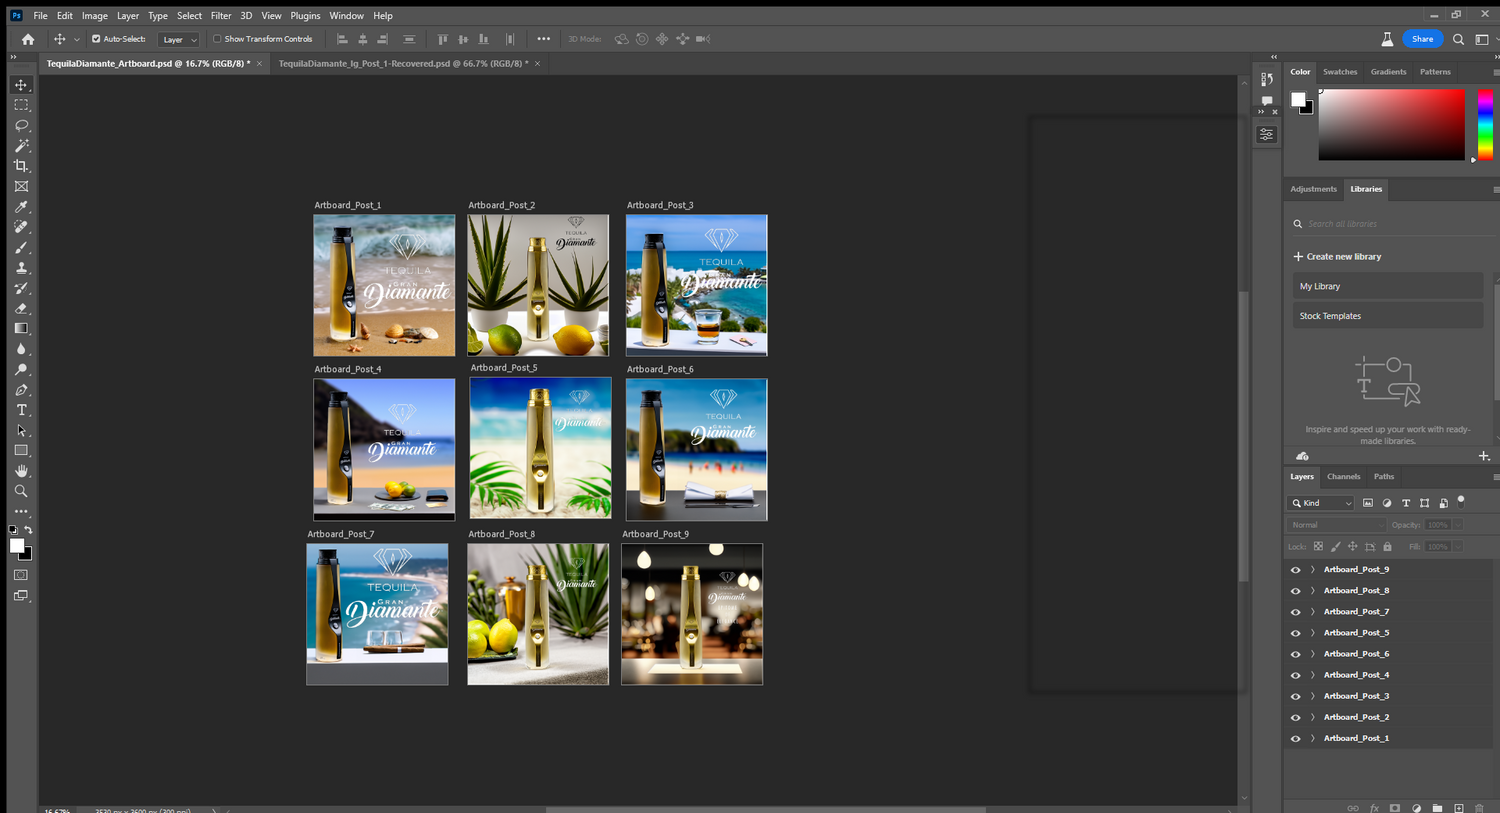Select the Eyedropper tool
Viewport: 1500px width, 813px height.
coord(21,207)
